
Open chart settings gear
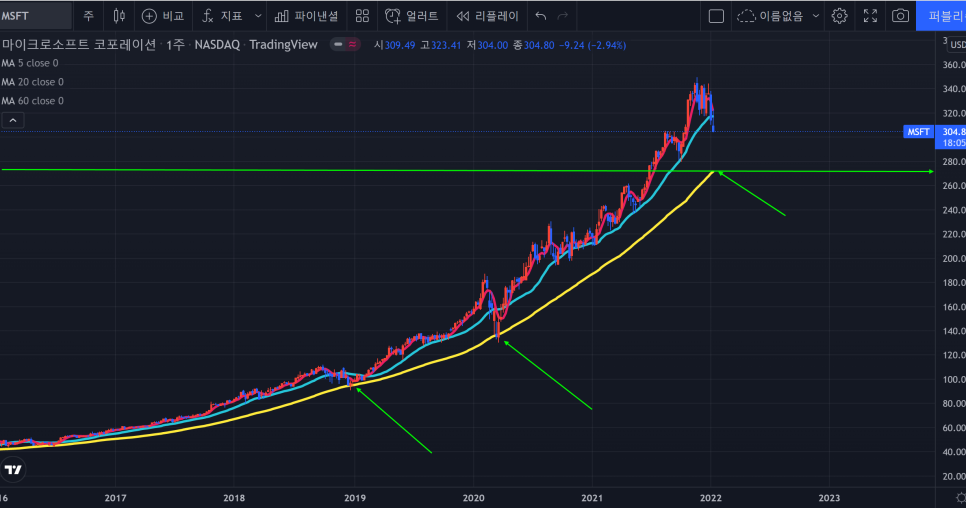(x=839, y=16)
